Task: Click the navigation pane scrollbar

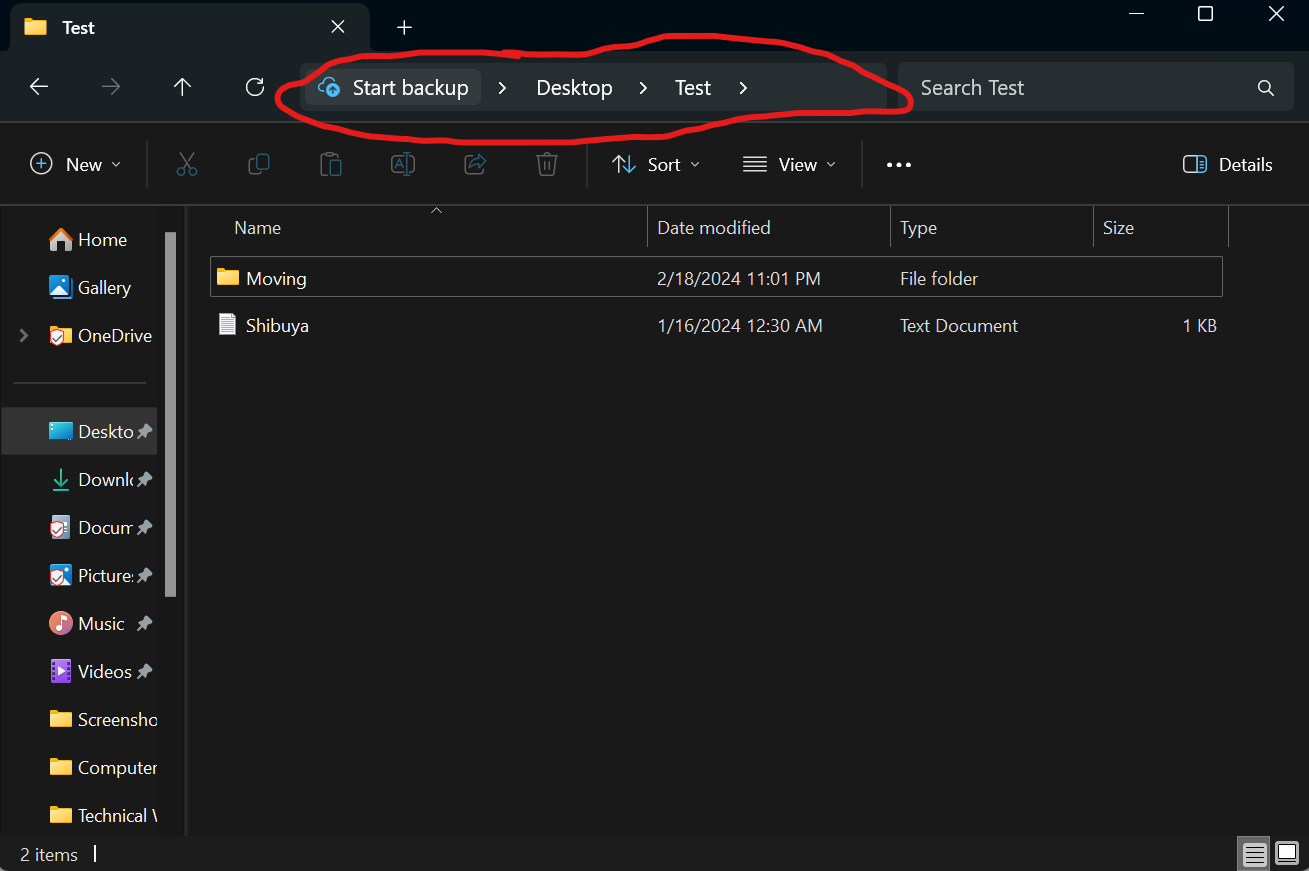Action: (171, 414)
